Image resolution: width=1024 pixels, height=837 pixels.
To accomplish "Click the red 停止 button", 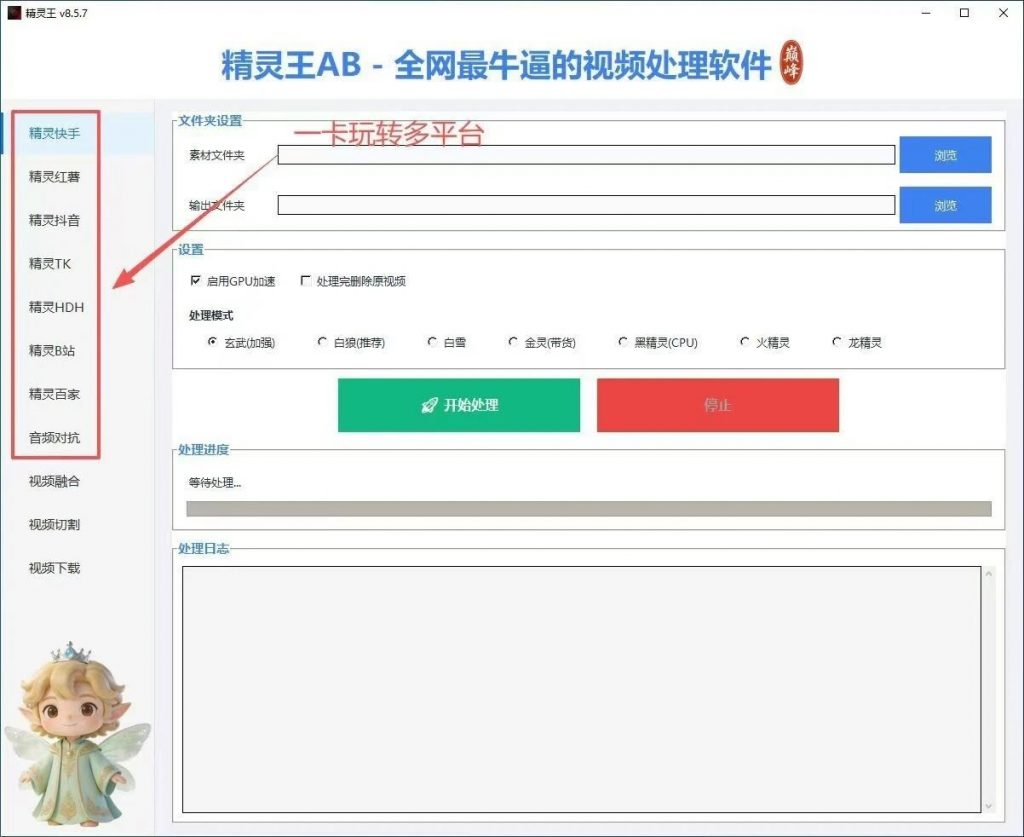I will click(718, 405).
